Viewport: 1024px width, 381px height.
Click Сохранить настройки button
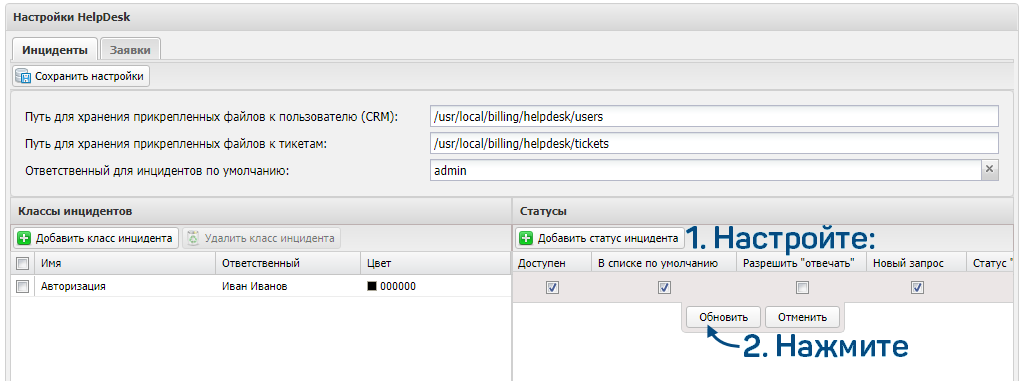pyautogui.click(x=81, y=76)
